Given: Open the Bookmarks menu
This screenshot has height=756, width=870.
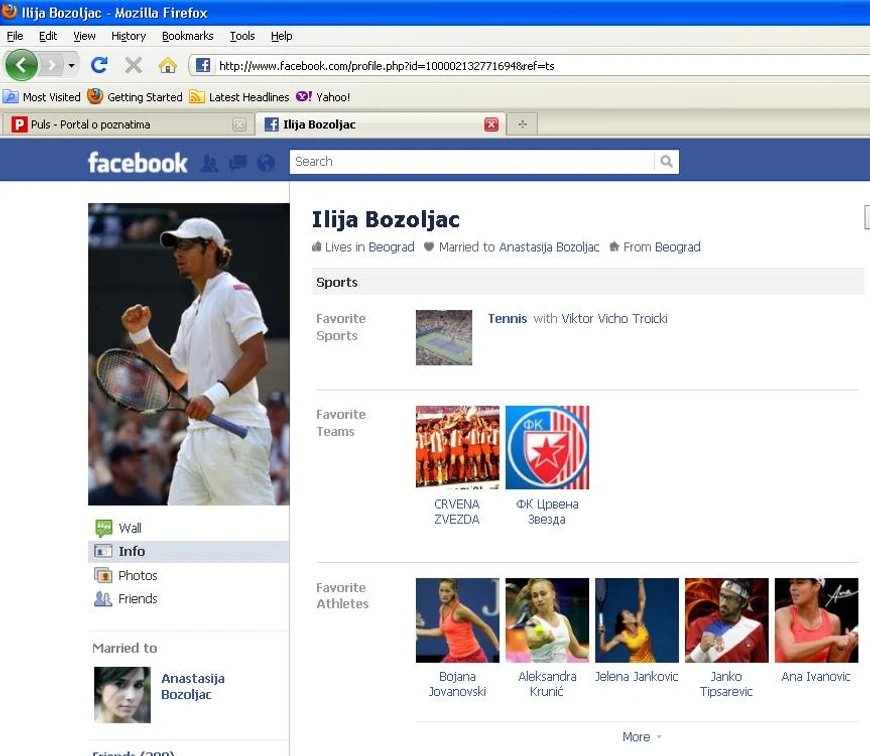Looking at the screenshot, I should pyautogui.click(x=188, y=36).
